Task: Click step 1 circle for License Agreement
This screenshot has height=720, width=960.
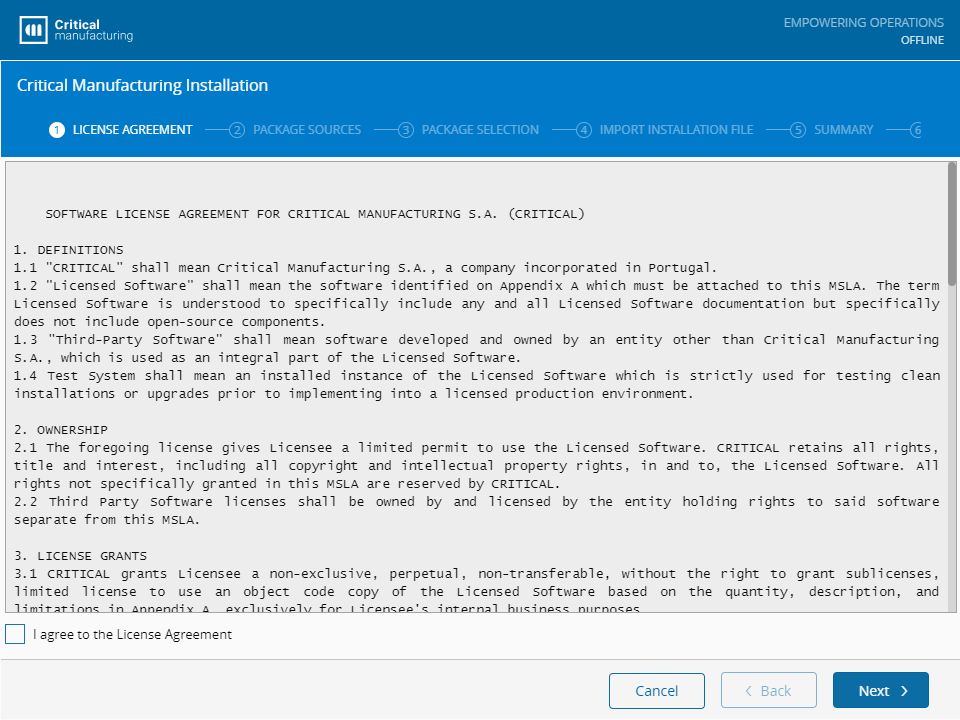Action: [57, 130]
